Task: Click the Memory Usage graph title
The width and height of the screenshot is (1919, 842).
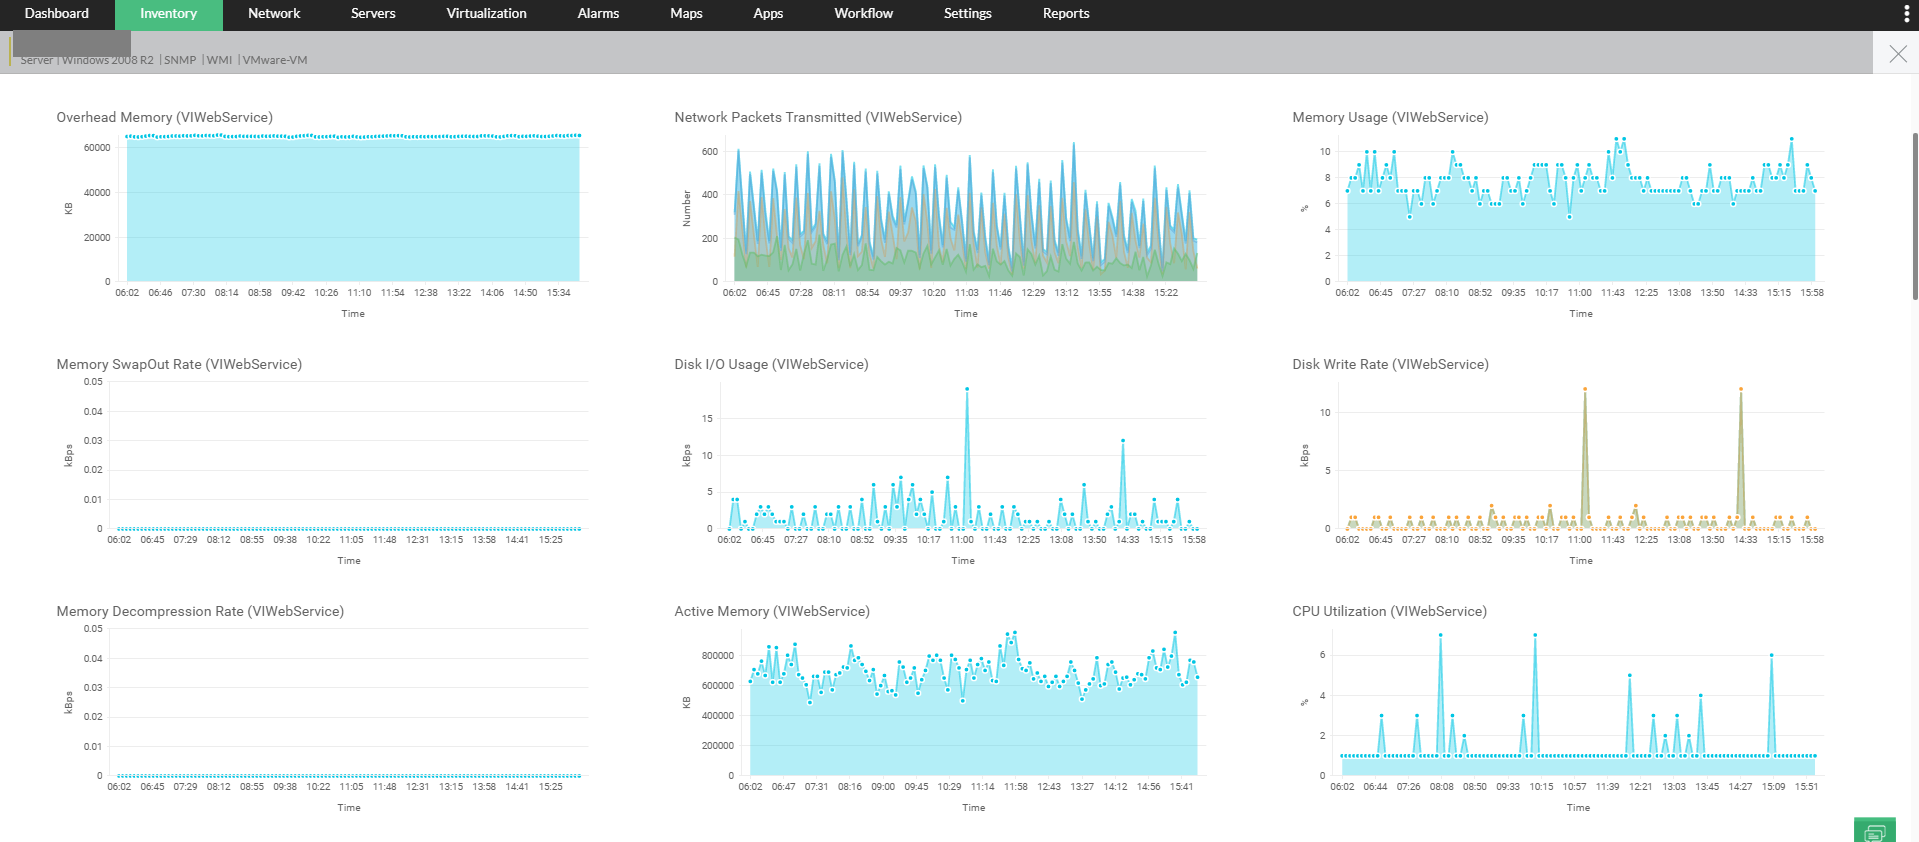Action: (1390, 117)
